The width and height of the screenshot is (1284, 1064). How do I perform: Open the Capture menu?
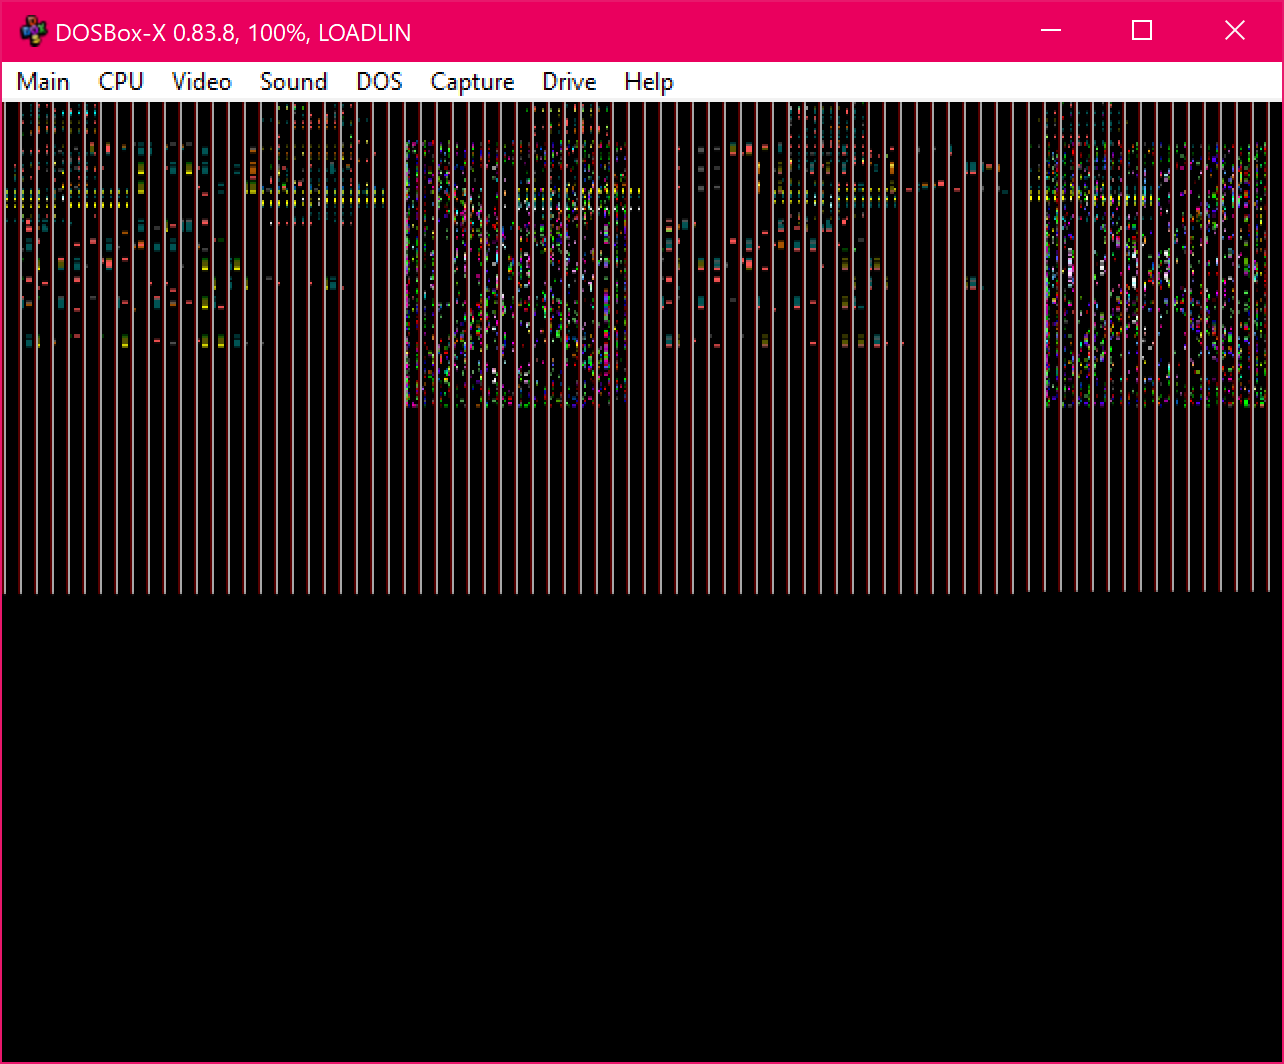coord(472,82)
